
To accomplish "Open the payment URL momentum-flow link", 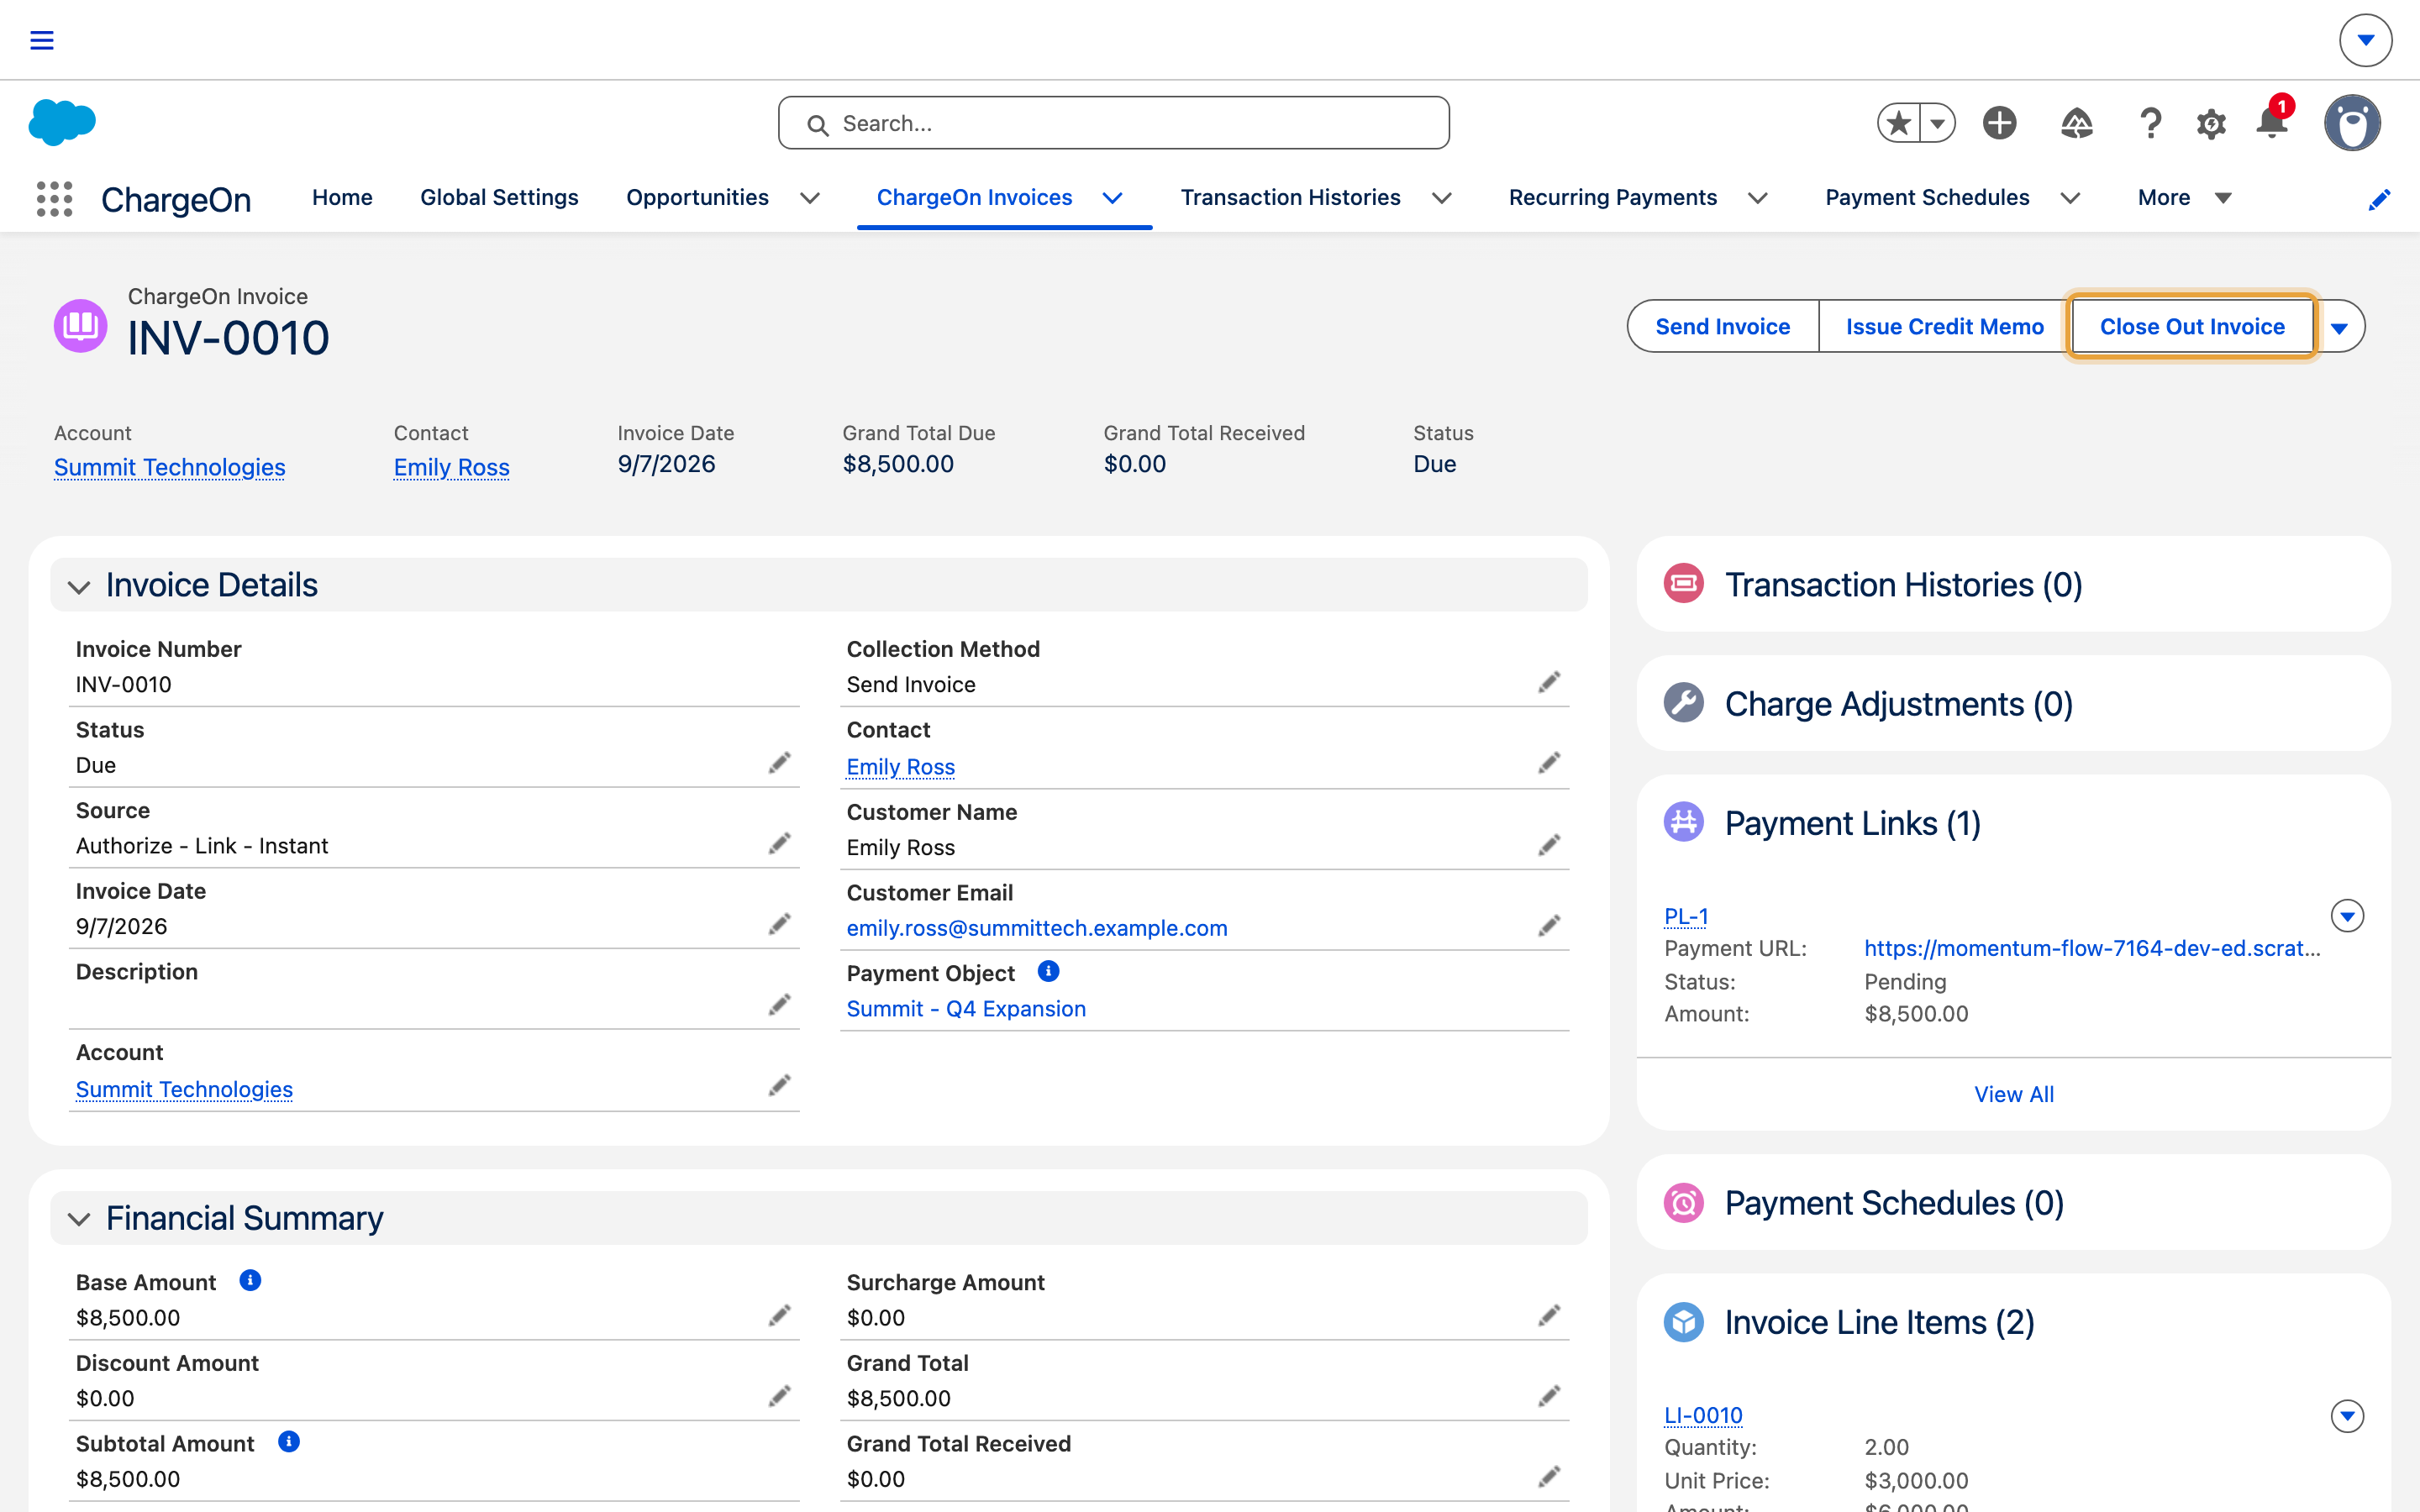I will coord(2092,948).
